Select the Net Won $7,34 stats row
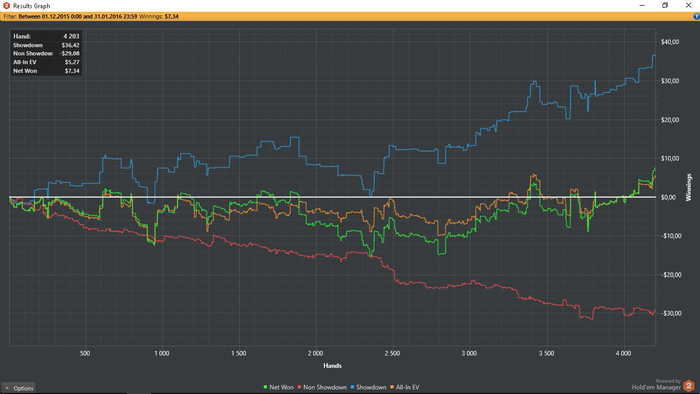The width and height of the screenshot is (700, 394). 46,71
